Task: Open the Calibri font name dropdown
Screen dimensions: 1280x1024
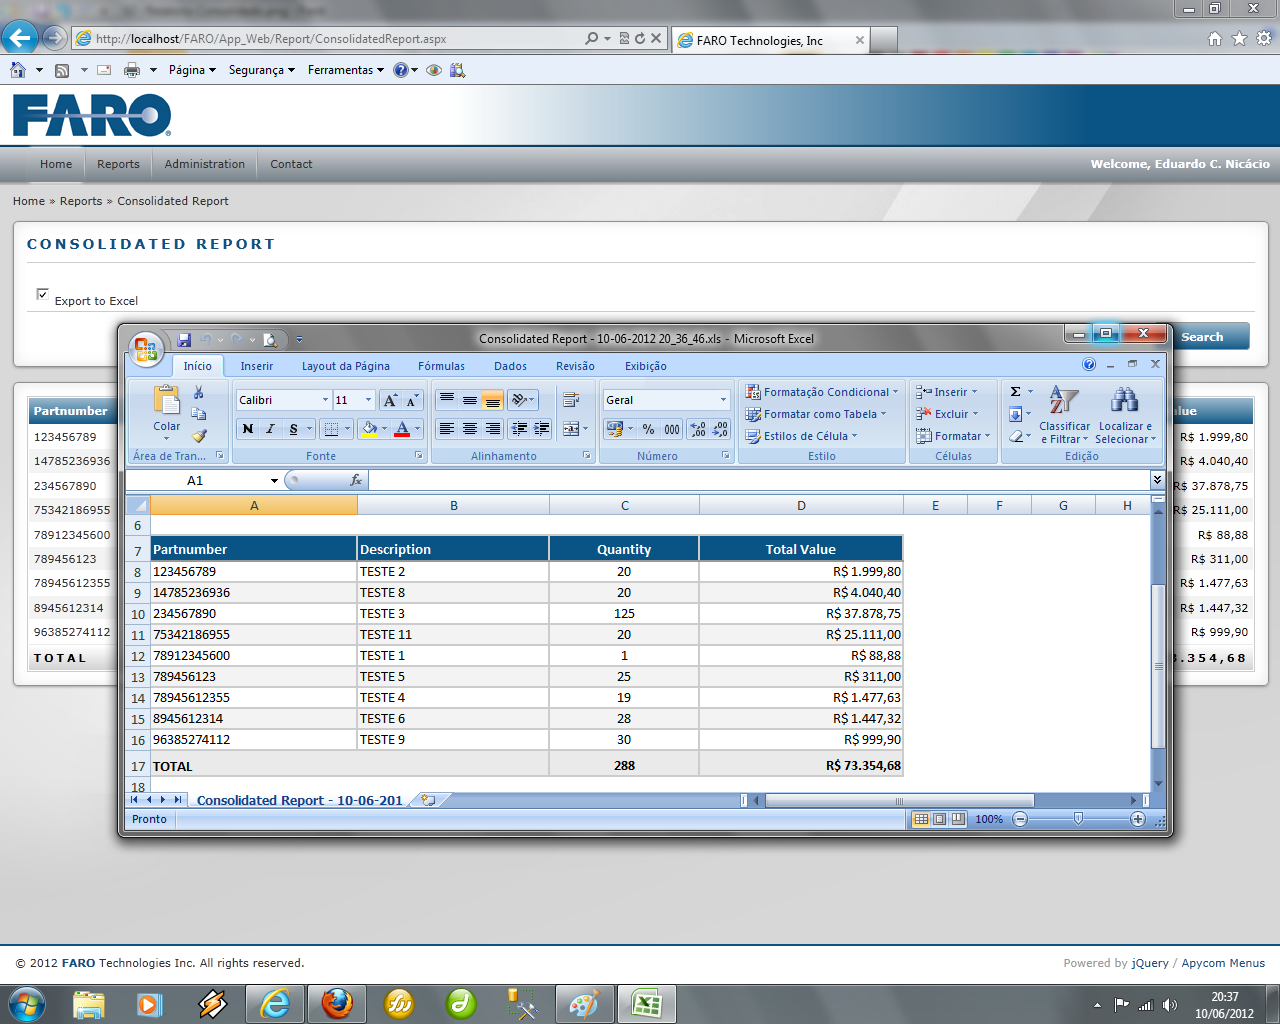Action: point(325,400)
